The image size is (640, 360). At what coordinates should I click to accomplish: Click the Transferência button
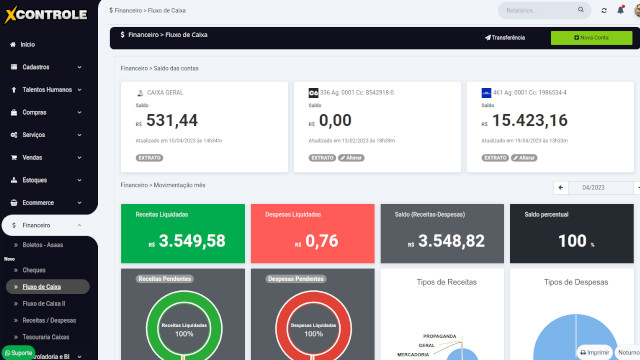pos(505,38)
